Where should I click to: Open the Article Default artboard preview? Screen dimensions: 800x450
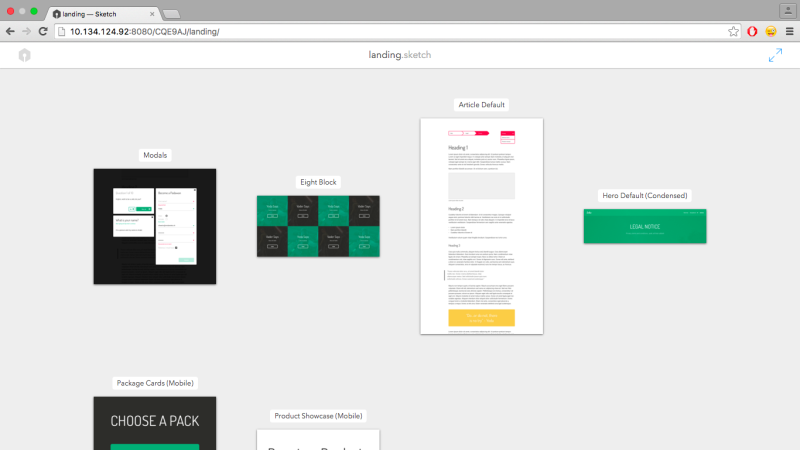pyautogui.click(x=481, y=226)
